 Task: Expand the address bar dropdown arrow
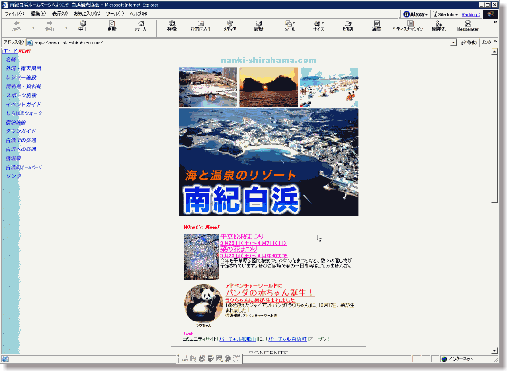tap(453, 43)
